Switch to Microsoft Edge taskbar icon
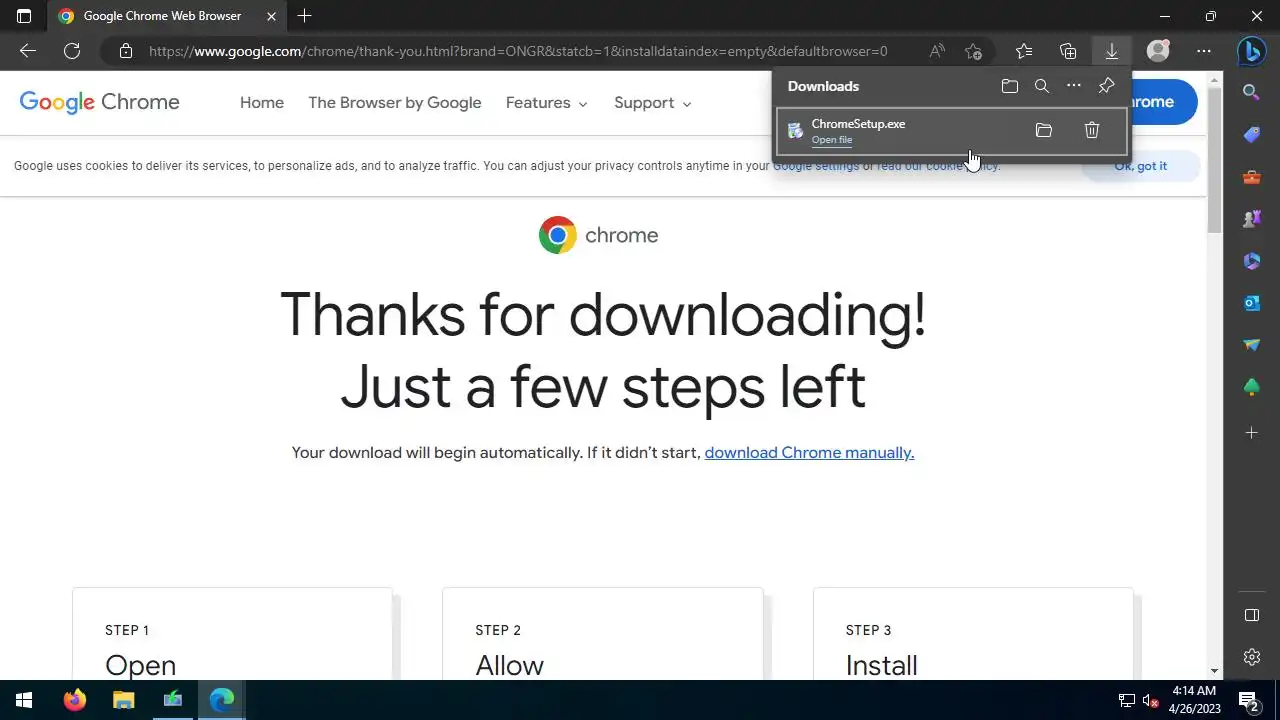This screenshot has height=720, width=1280. 221,700
